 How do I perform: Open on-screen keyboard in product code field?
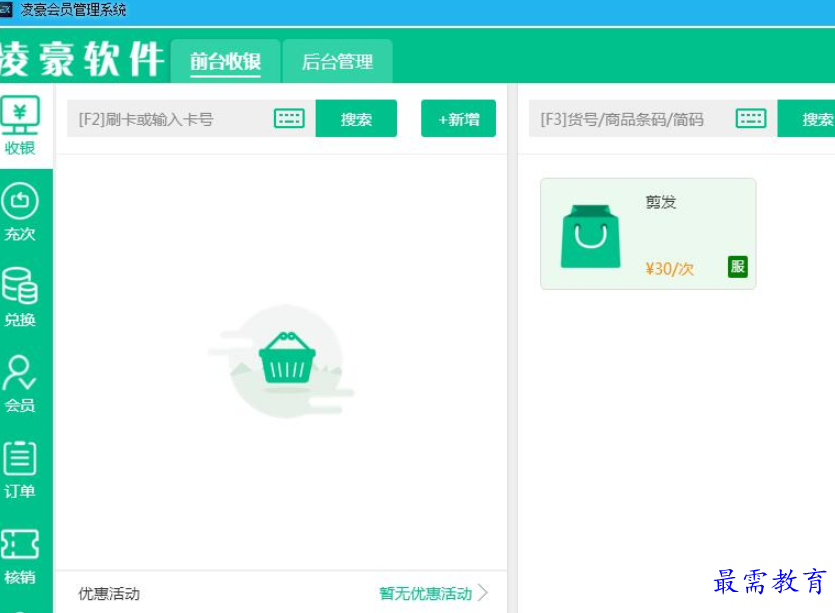[751, 118]
